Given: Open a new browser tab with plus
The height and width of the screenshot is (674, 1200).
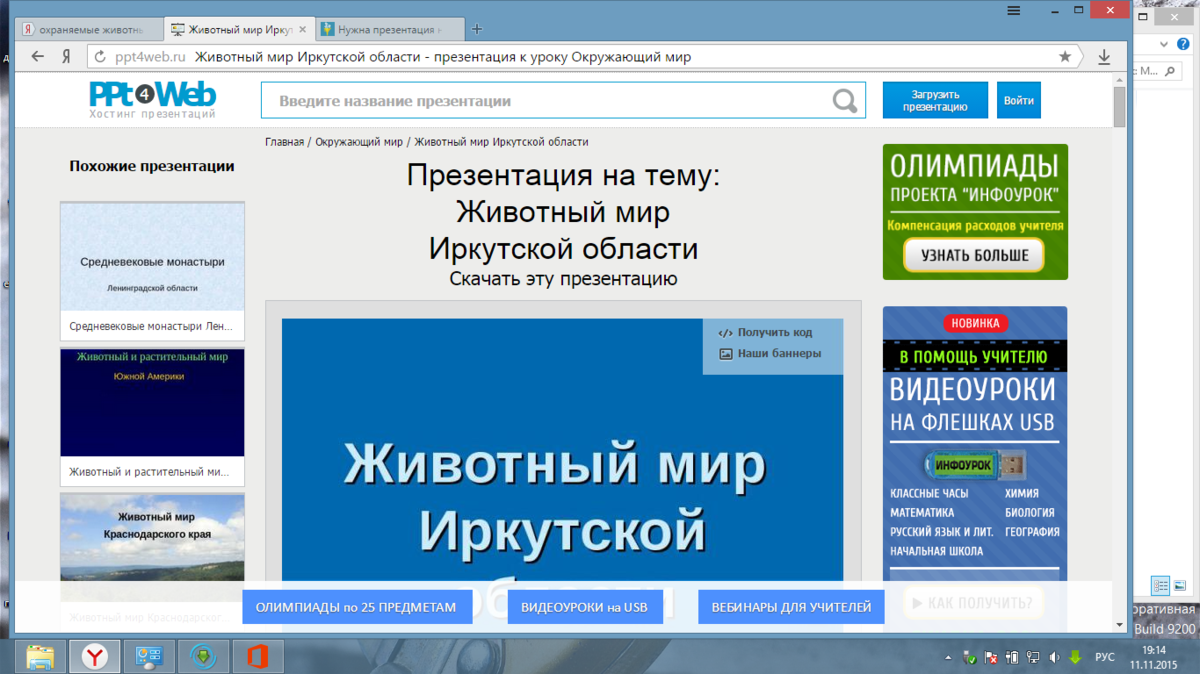Looking at the screenshot, I should (x=477, y=29).
